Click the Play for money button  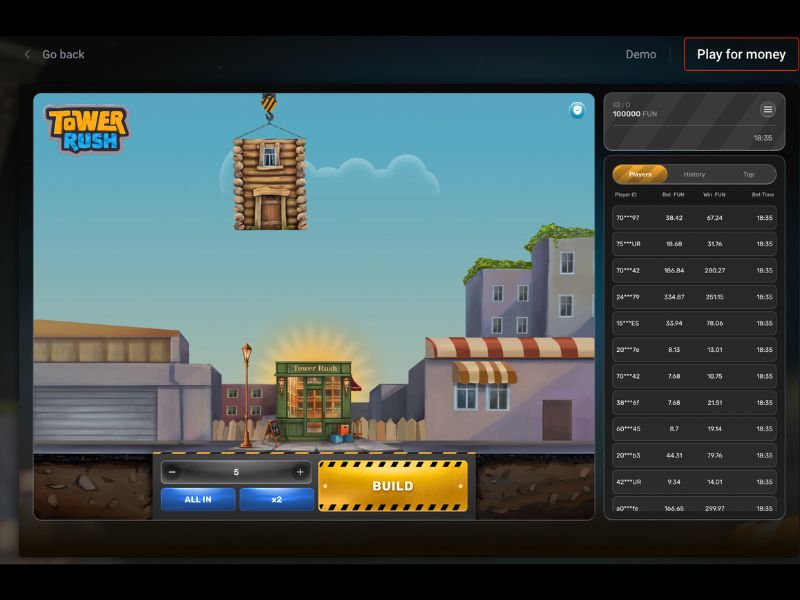coord(741,55)
